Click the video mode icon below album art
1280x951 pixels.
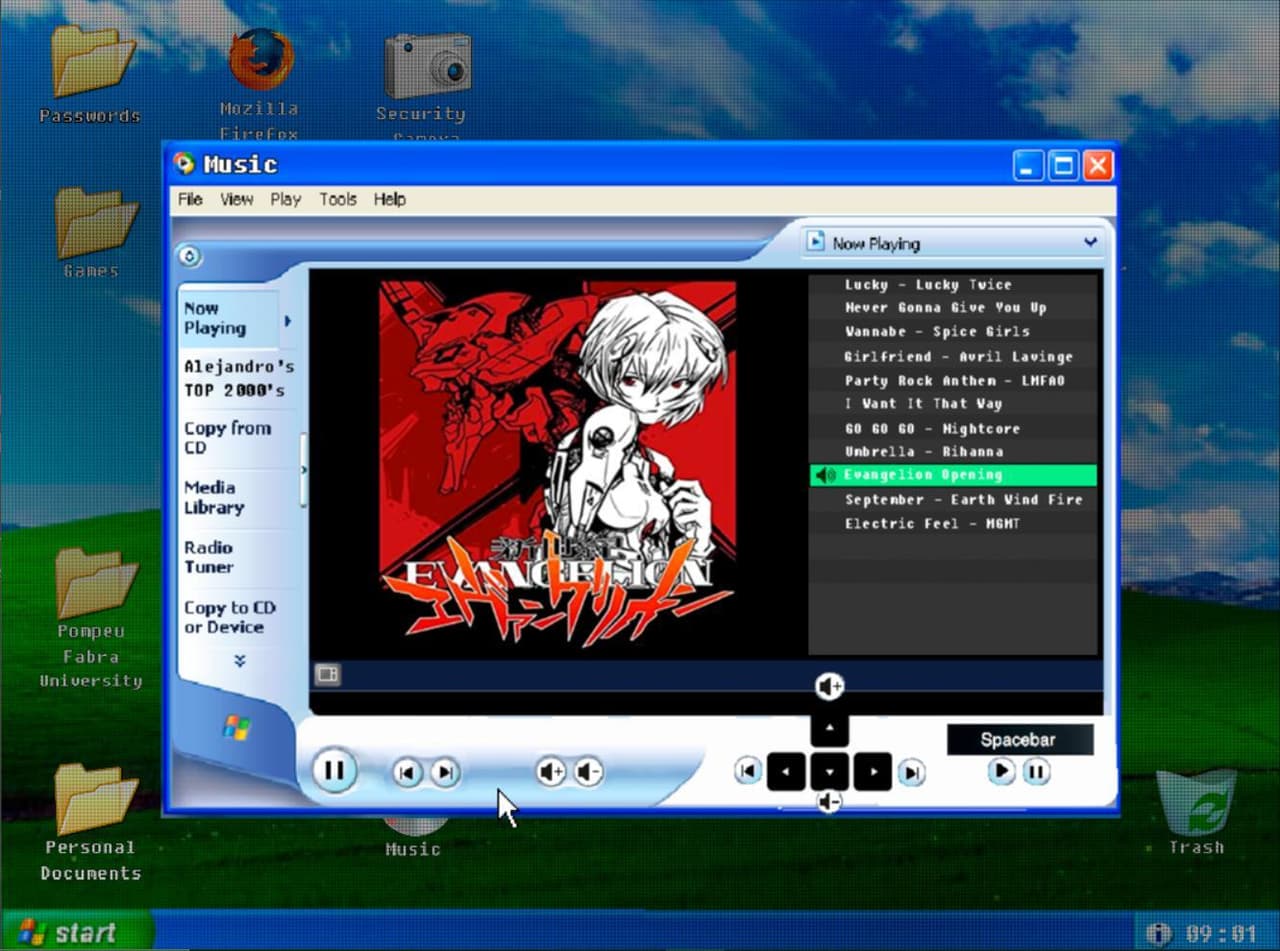pyautogui.click(x=327, y=674)
